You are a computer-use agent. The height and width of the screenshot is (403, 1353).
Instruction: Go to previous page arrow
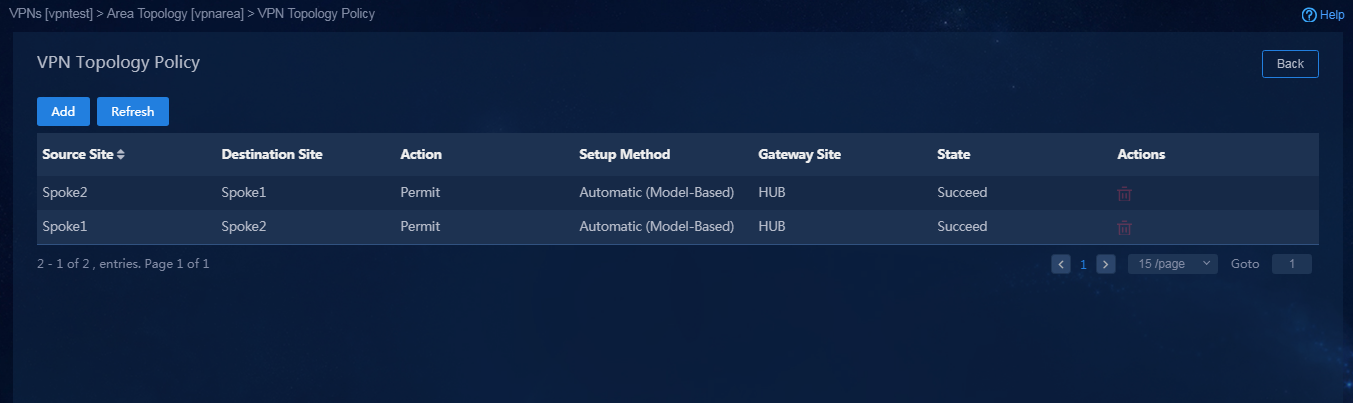coord(1061,264)
